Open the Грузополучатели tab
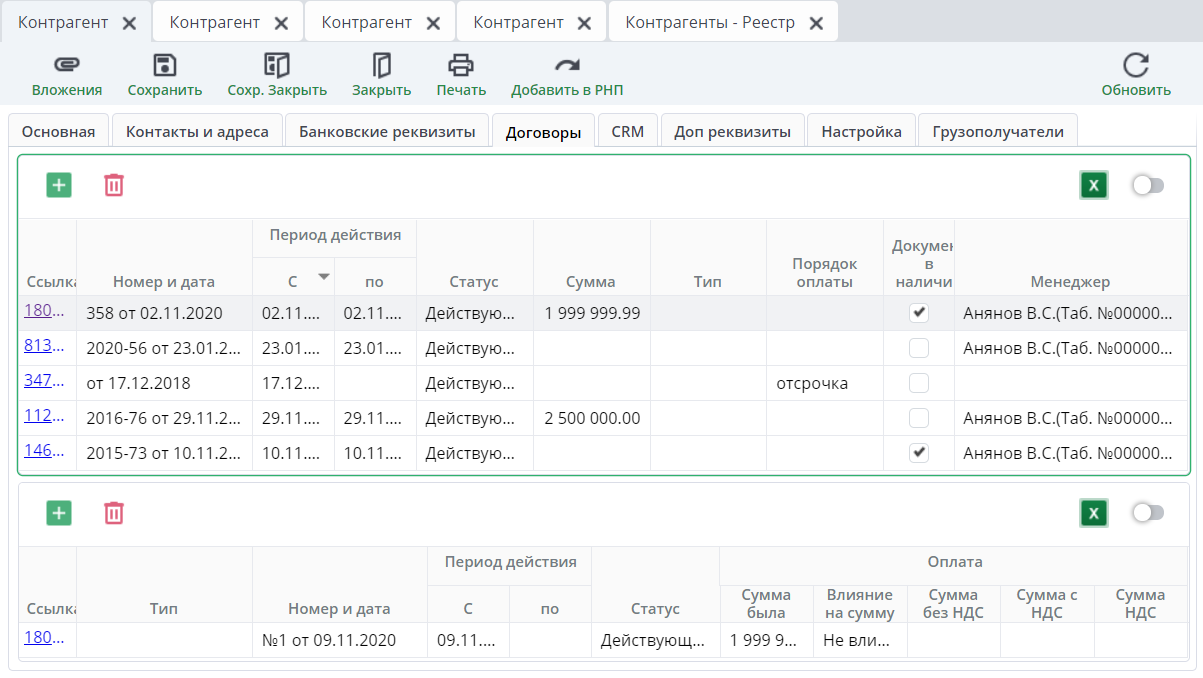Viewport: 1203px width, 678px height. click(x=997, y=132)
